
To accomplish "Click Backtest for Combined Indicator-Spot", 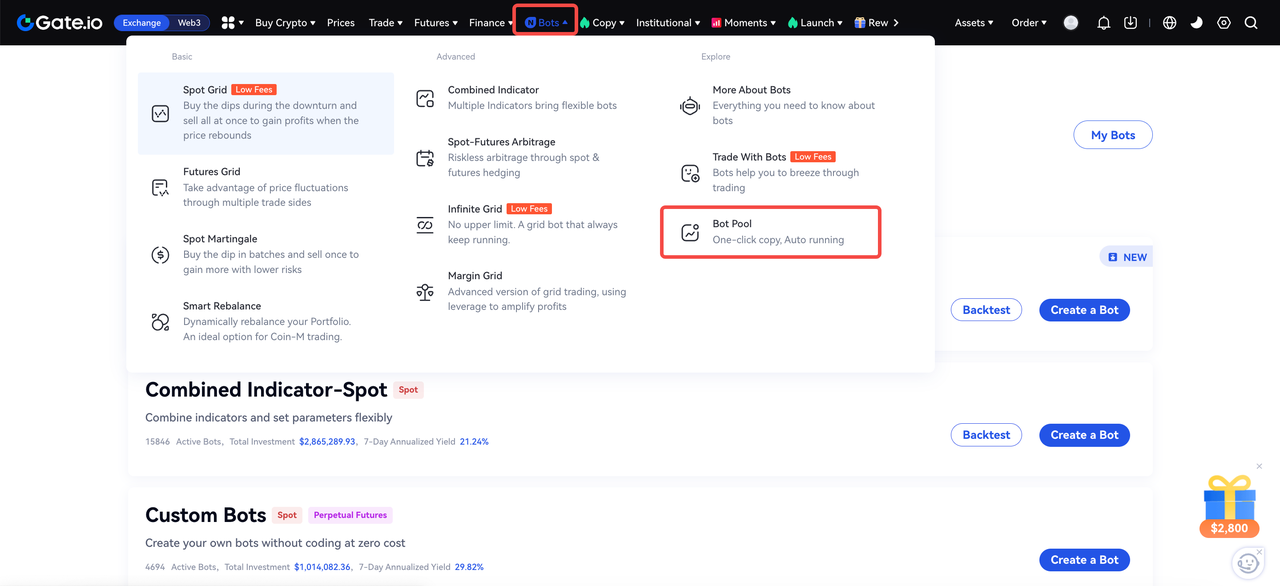I will tap(986, 435).
